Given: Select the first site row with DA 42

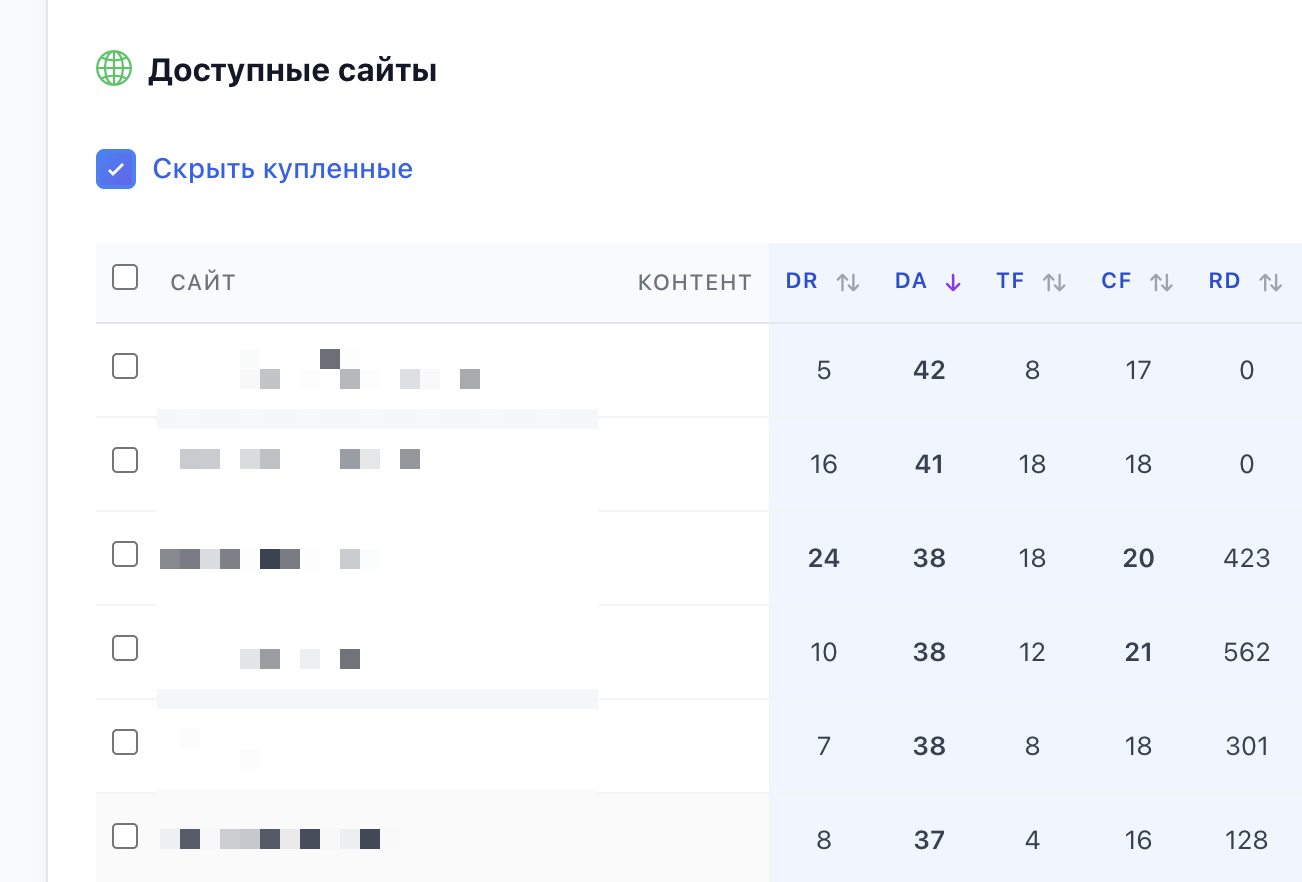Looking at the screenshot, I should click(125, 366).
